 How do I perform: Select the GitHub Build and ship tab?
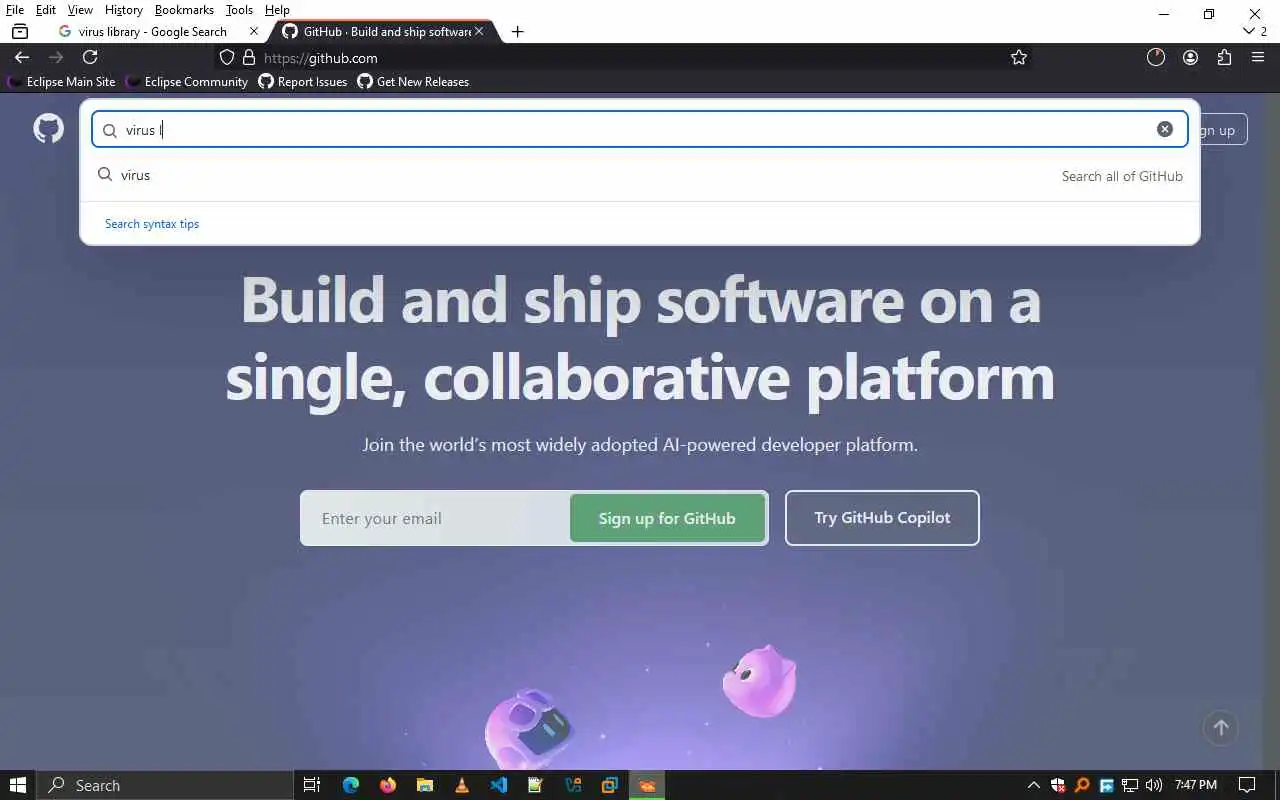point(387,31)
